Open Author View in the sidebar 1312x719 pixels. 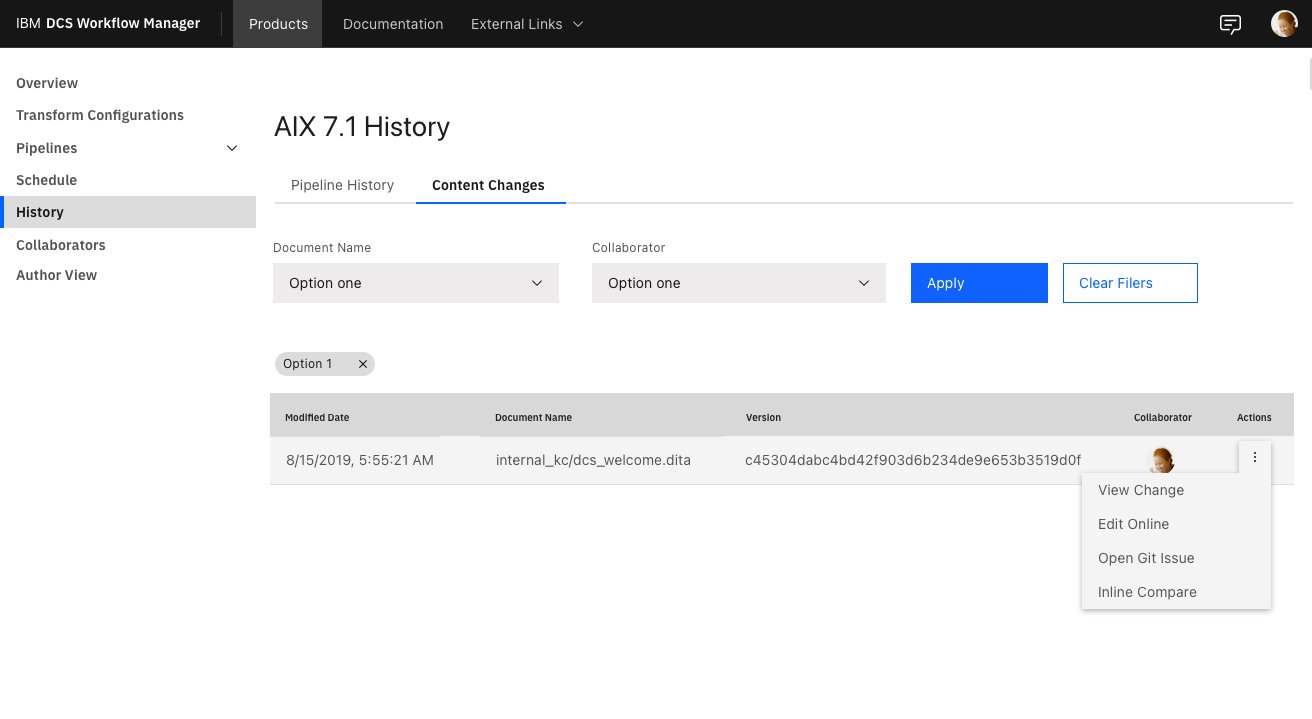[56, 275]
